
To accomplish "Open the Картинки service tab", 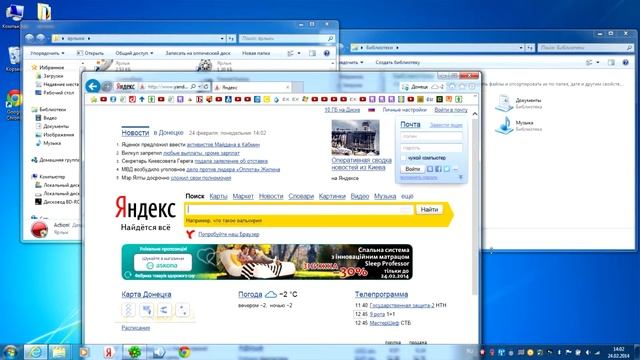I will coord(332,196).
